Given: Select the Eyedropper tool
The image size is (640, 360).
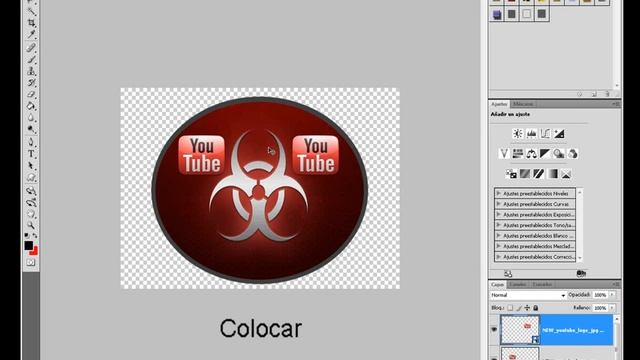Looking at the screenshot, I should pyautogui.click(x=31, y=34).
